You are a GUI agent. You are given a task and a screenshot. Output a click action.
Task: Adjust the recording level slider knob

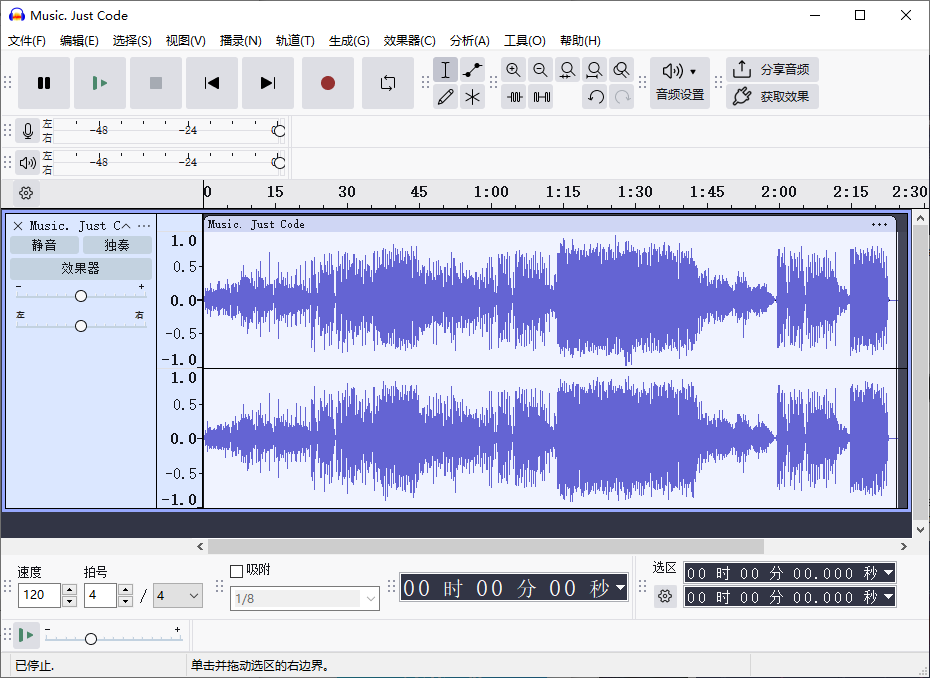279,130
